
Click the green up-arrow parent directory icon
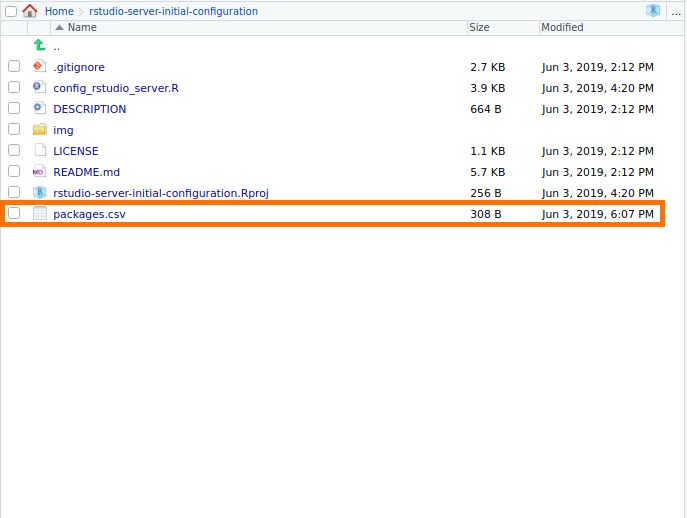pos(39,45)
